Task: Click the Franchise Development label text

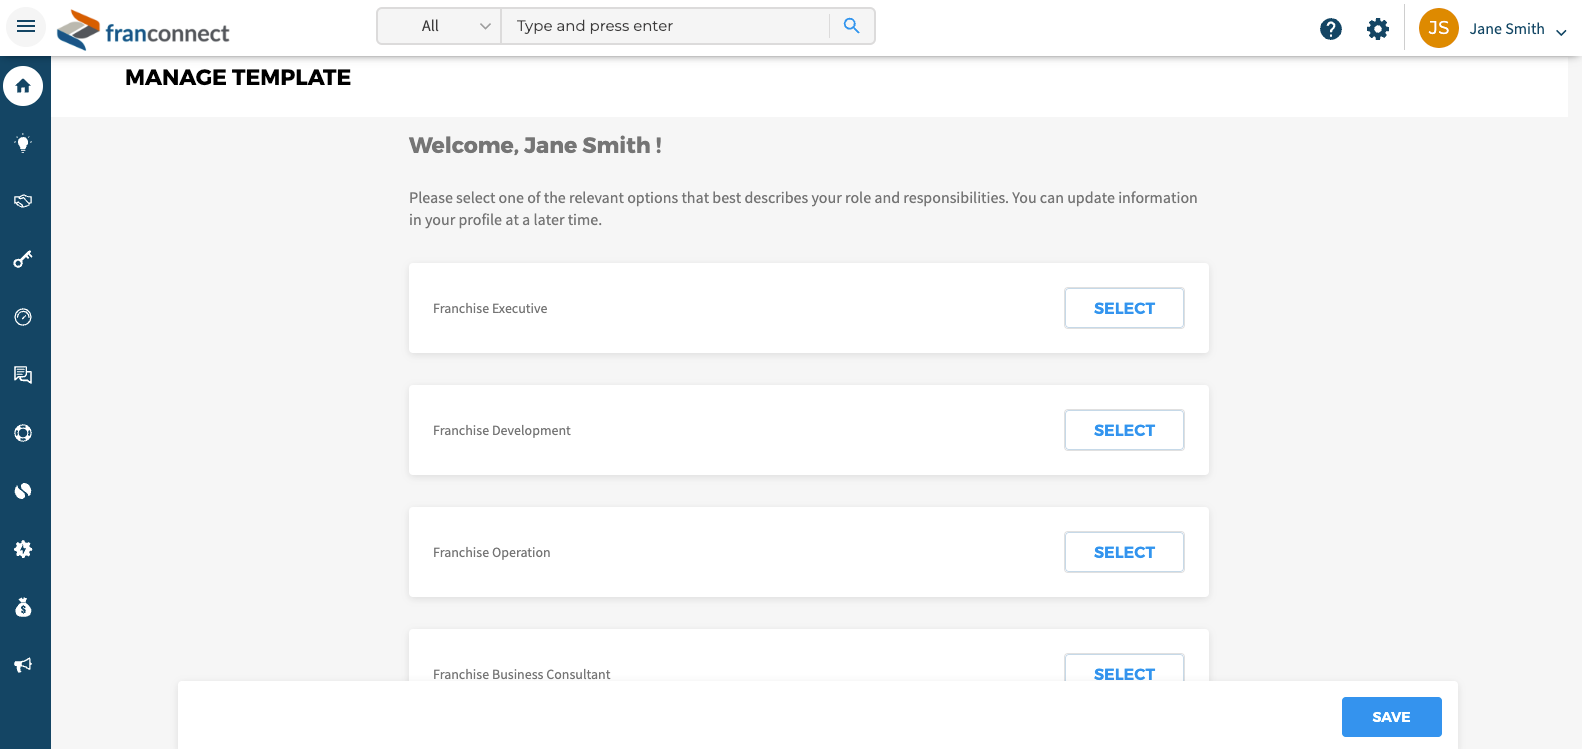Action: pos(502,430)
